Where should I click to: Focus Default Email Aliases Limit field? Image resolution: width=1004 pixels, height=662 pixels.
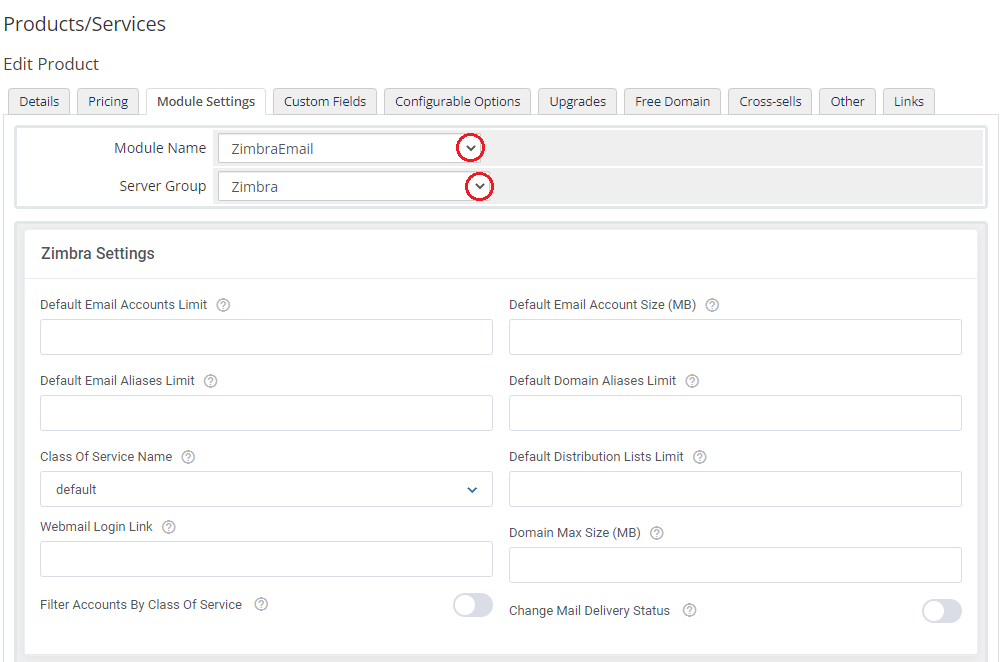pos(266,413)
